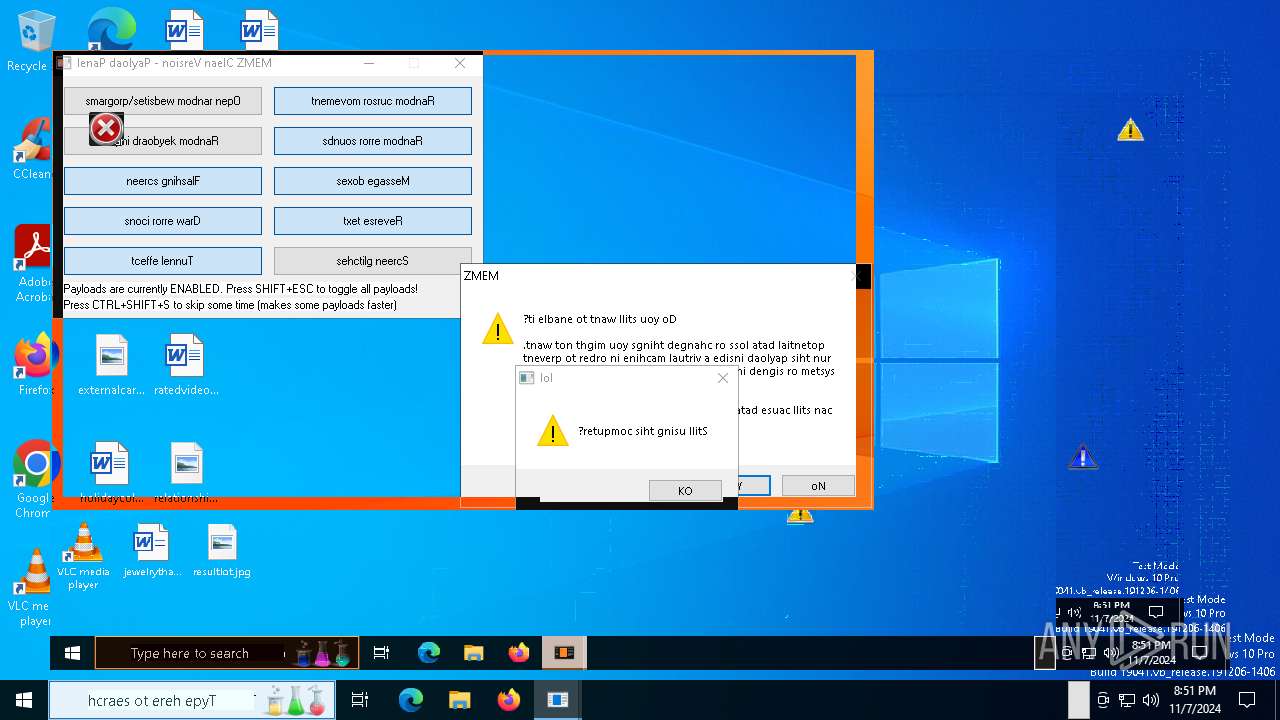This screenshot has height=720, width=1280.
Task: Toggle the 'sdnuos rorre modnaR' payload
Action: tap(373, 141)
